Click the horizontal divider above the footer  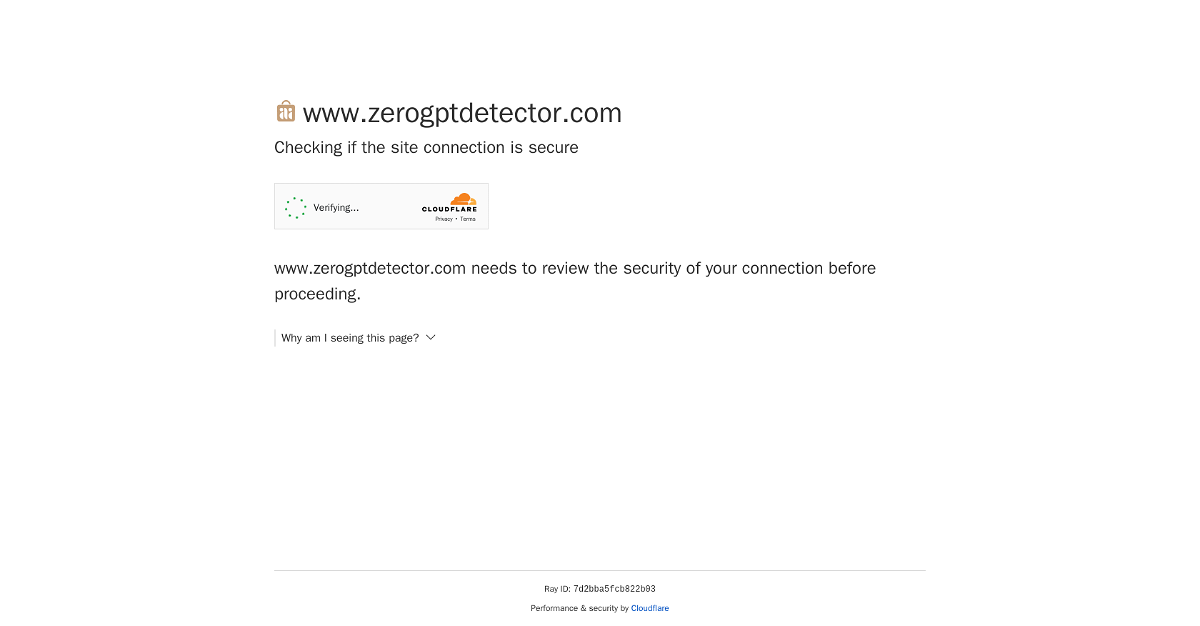click(x=600, y=570)
